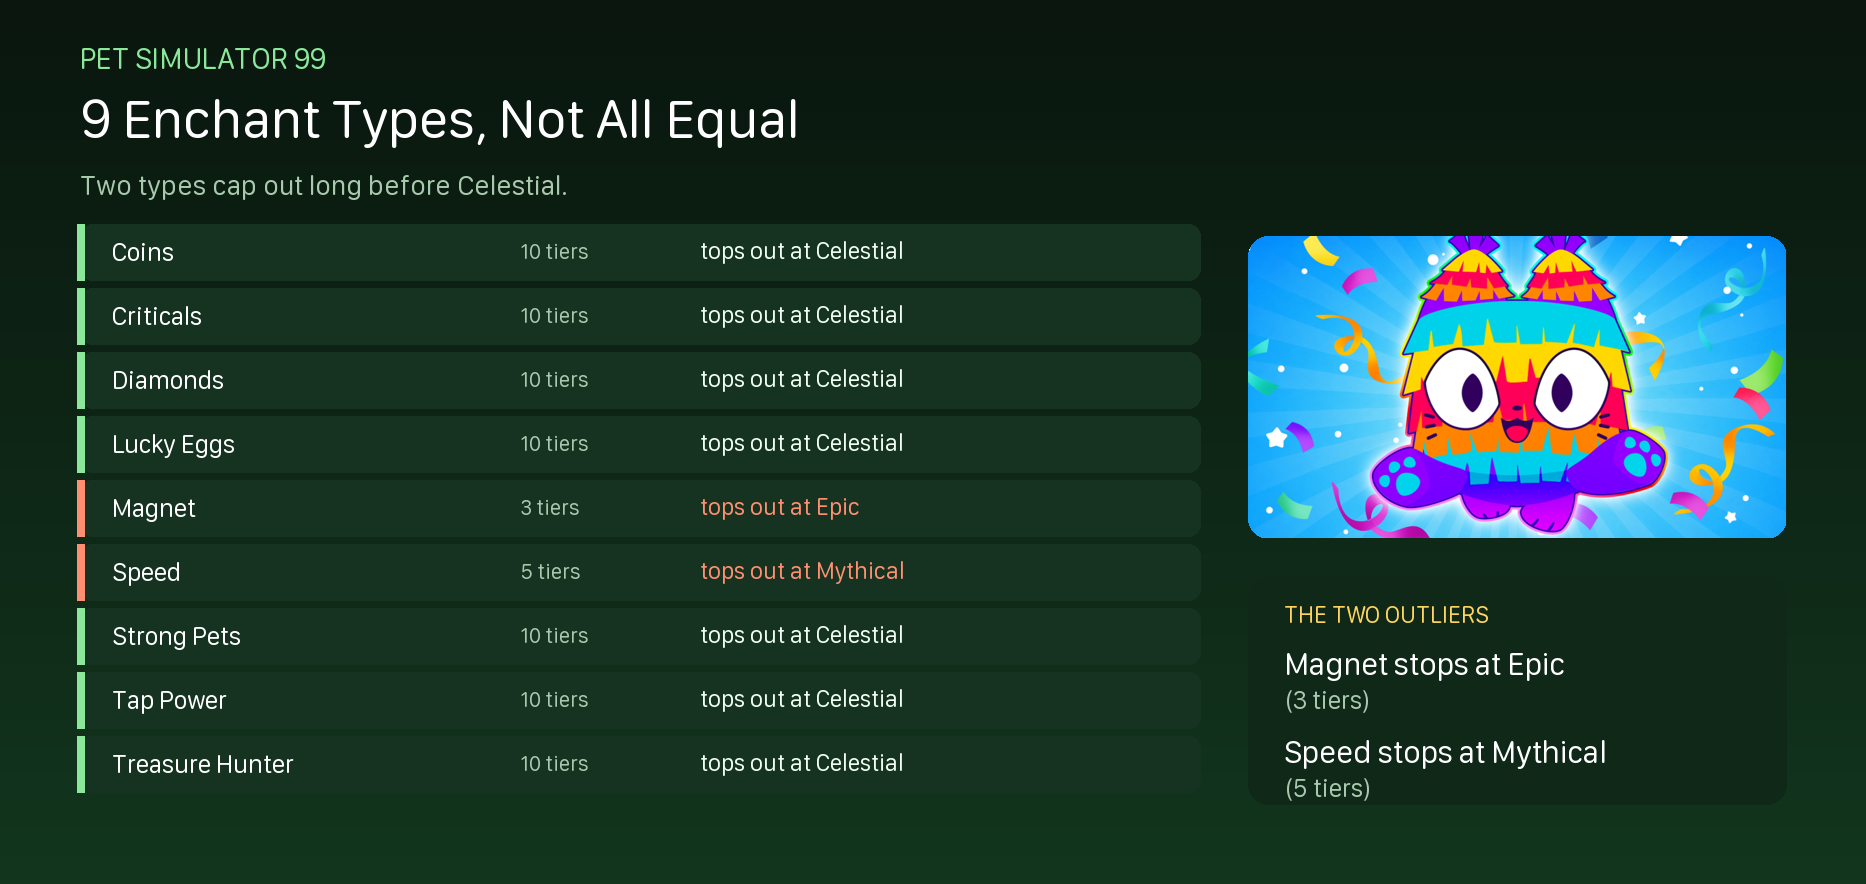Screen dimensions: 1866x884
Task: Open the Lucky Eggs row
Action: [639, 444]
